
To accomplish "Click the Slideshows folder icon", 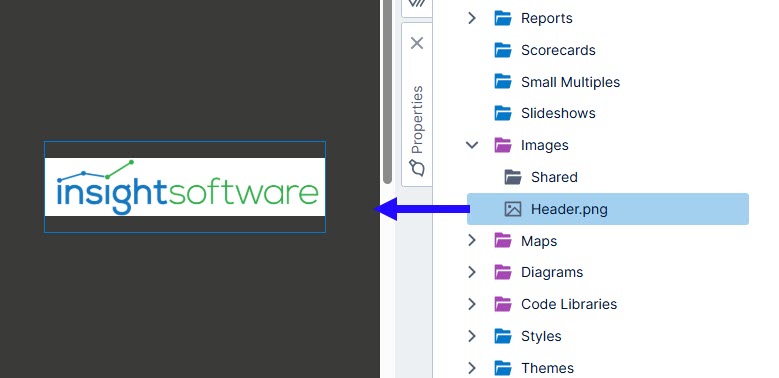I will pos(503,113).
